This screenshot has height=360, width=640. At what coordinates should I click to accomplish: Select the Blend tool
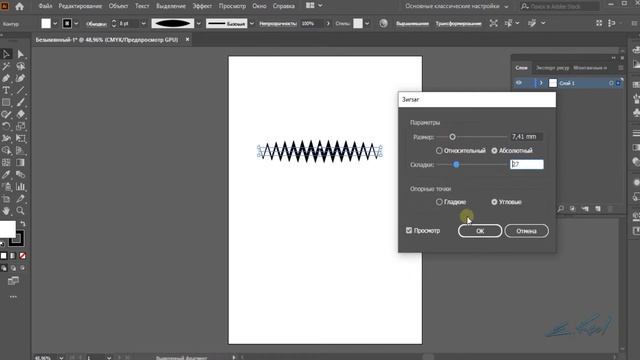tap(20, 174)
